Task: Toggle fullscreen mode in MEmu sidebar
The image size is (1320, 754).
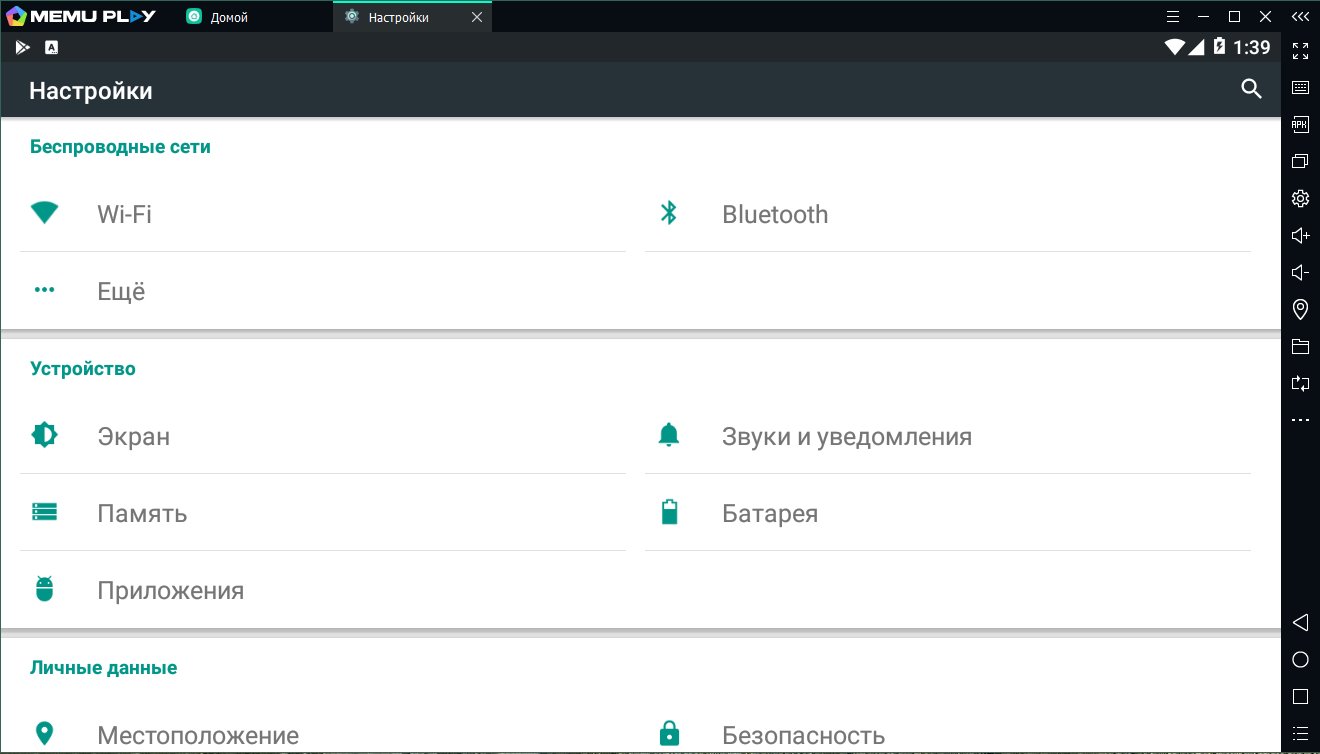Action: pos(1300,51)
